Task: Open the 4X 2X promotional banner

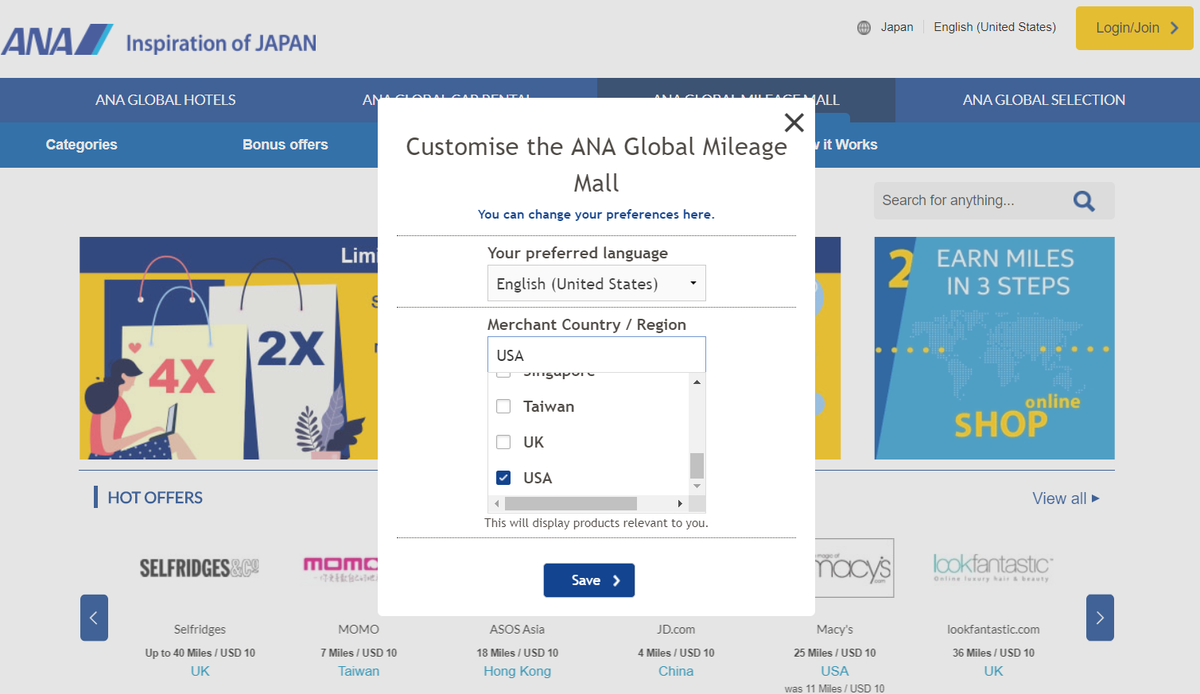Action: (229, 348)
